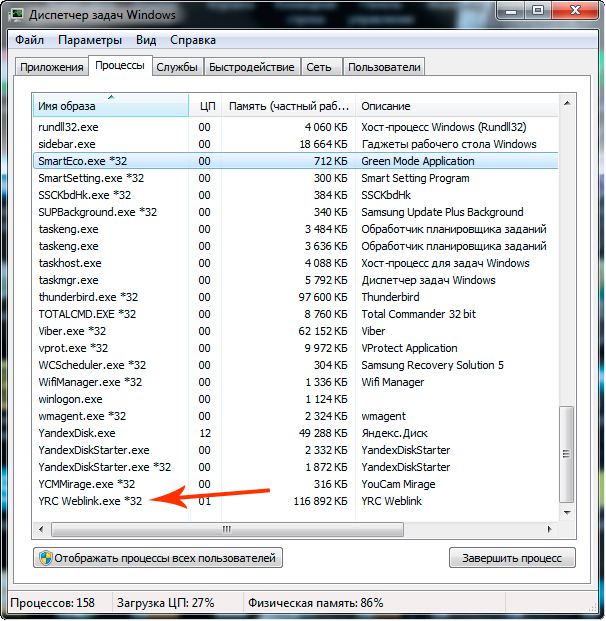
Task: Select YandexDiskStarter.exe using 2 332 КБ
Action: [295, 451]
